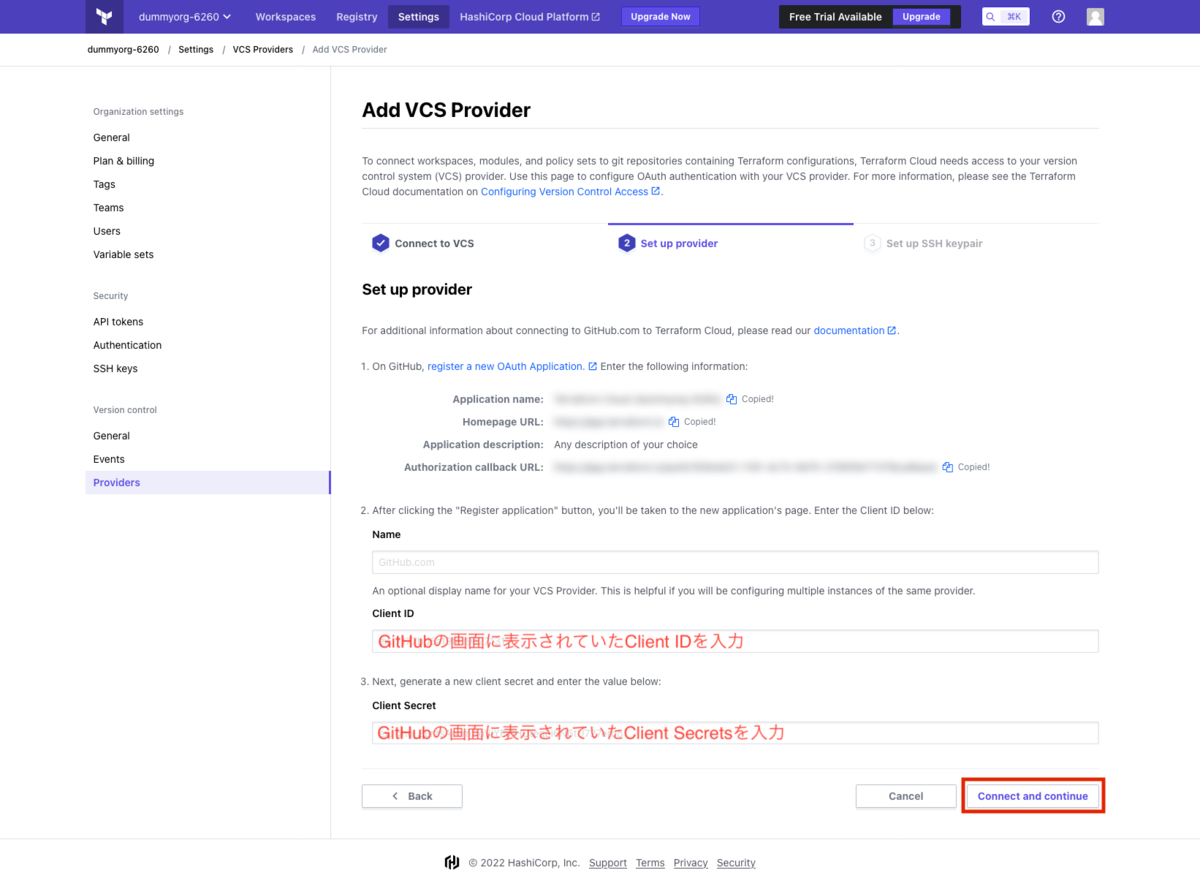1200x870 pixels.
Task: Select Providers in the sidebar
Action: click(x=207, y=483)
